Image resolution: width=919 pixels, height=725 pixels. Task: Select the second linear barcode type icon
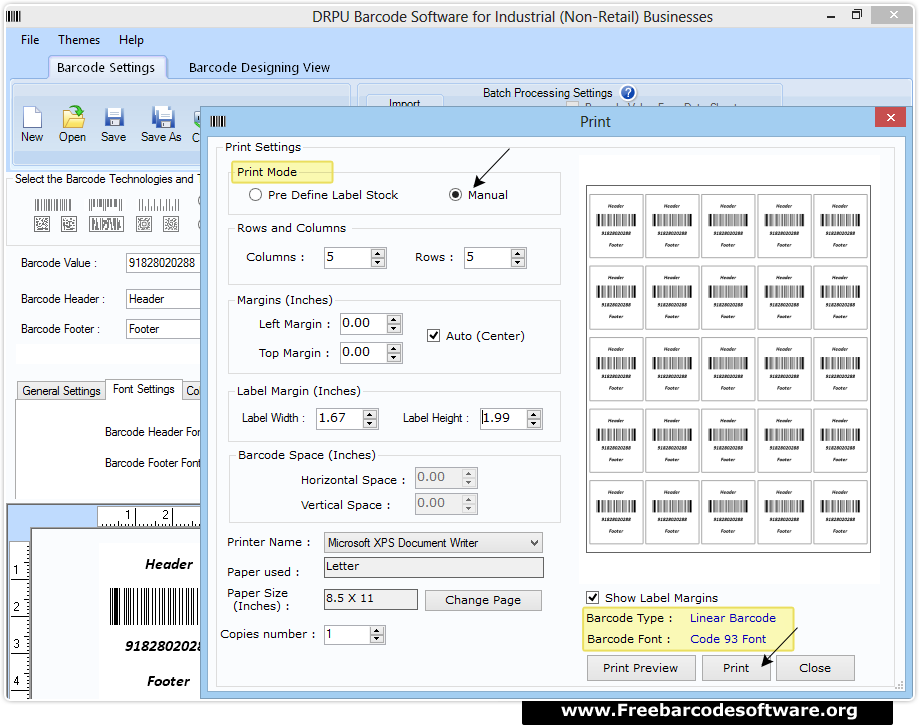[105, 205]
